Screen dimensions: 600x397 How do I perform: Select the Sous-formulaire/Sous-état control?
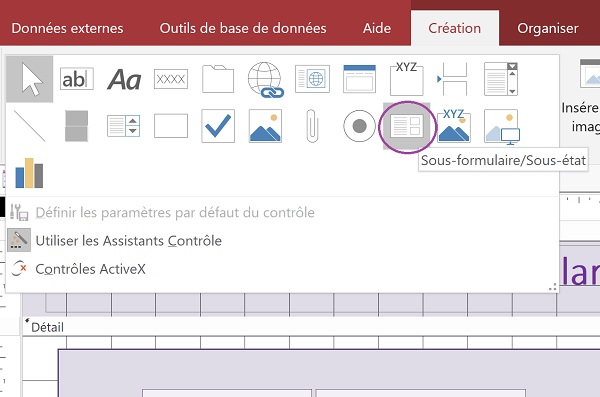point(407,126)
